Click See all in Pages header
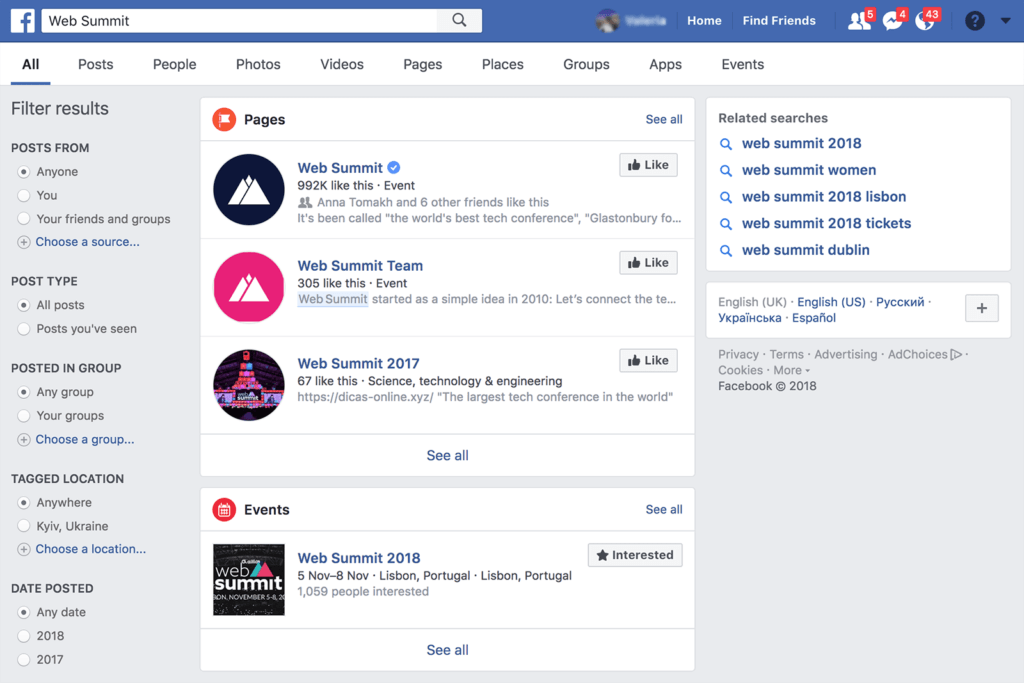This screenshot has height=683, width=1024. [664, 119]
